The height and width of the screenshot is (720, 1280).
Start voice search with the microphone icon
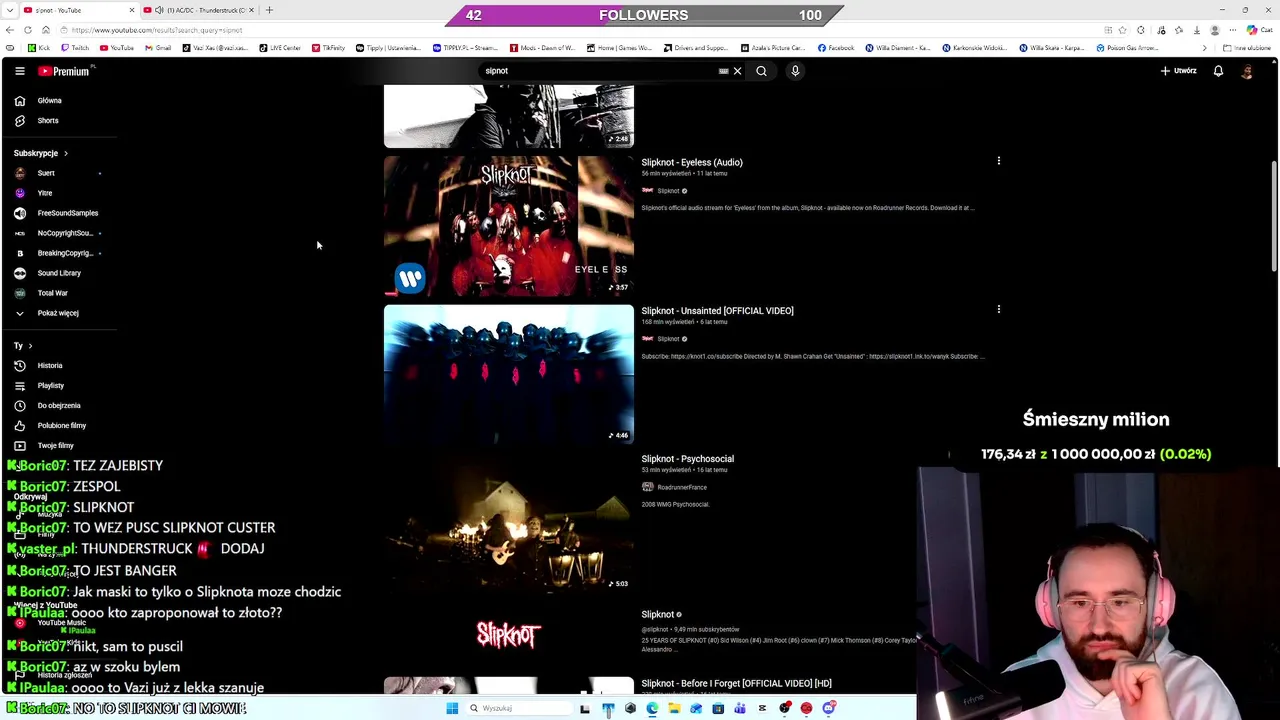point(795,71)
